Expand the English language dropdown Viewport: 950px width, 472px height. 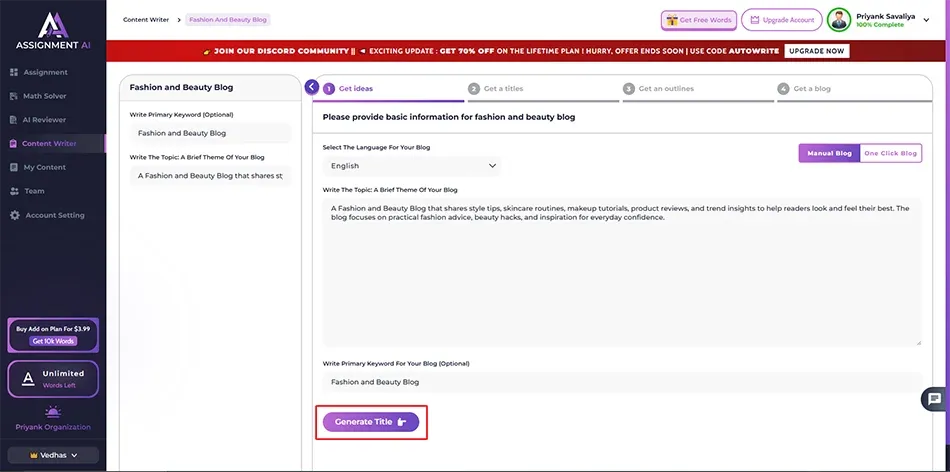pyautogui.click(x=412, y=166)
